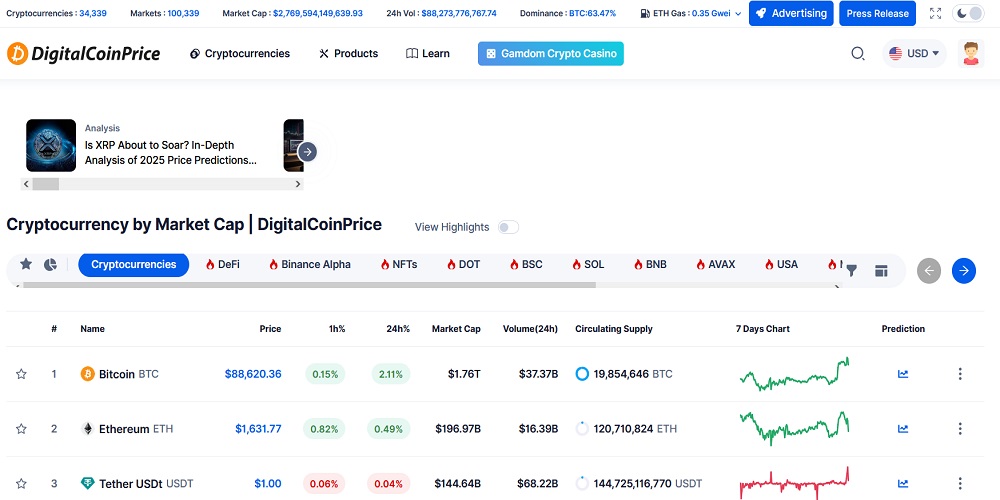Click the fullscreen expand icon
Image resolution: width=1000 pixels, height=500 pixels.
(x=935, y=14)
